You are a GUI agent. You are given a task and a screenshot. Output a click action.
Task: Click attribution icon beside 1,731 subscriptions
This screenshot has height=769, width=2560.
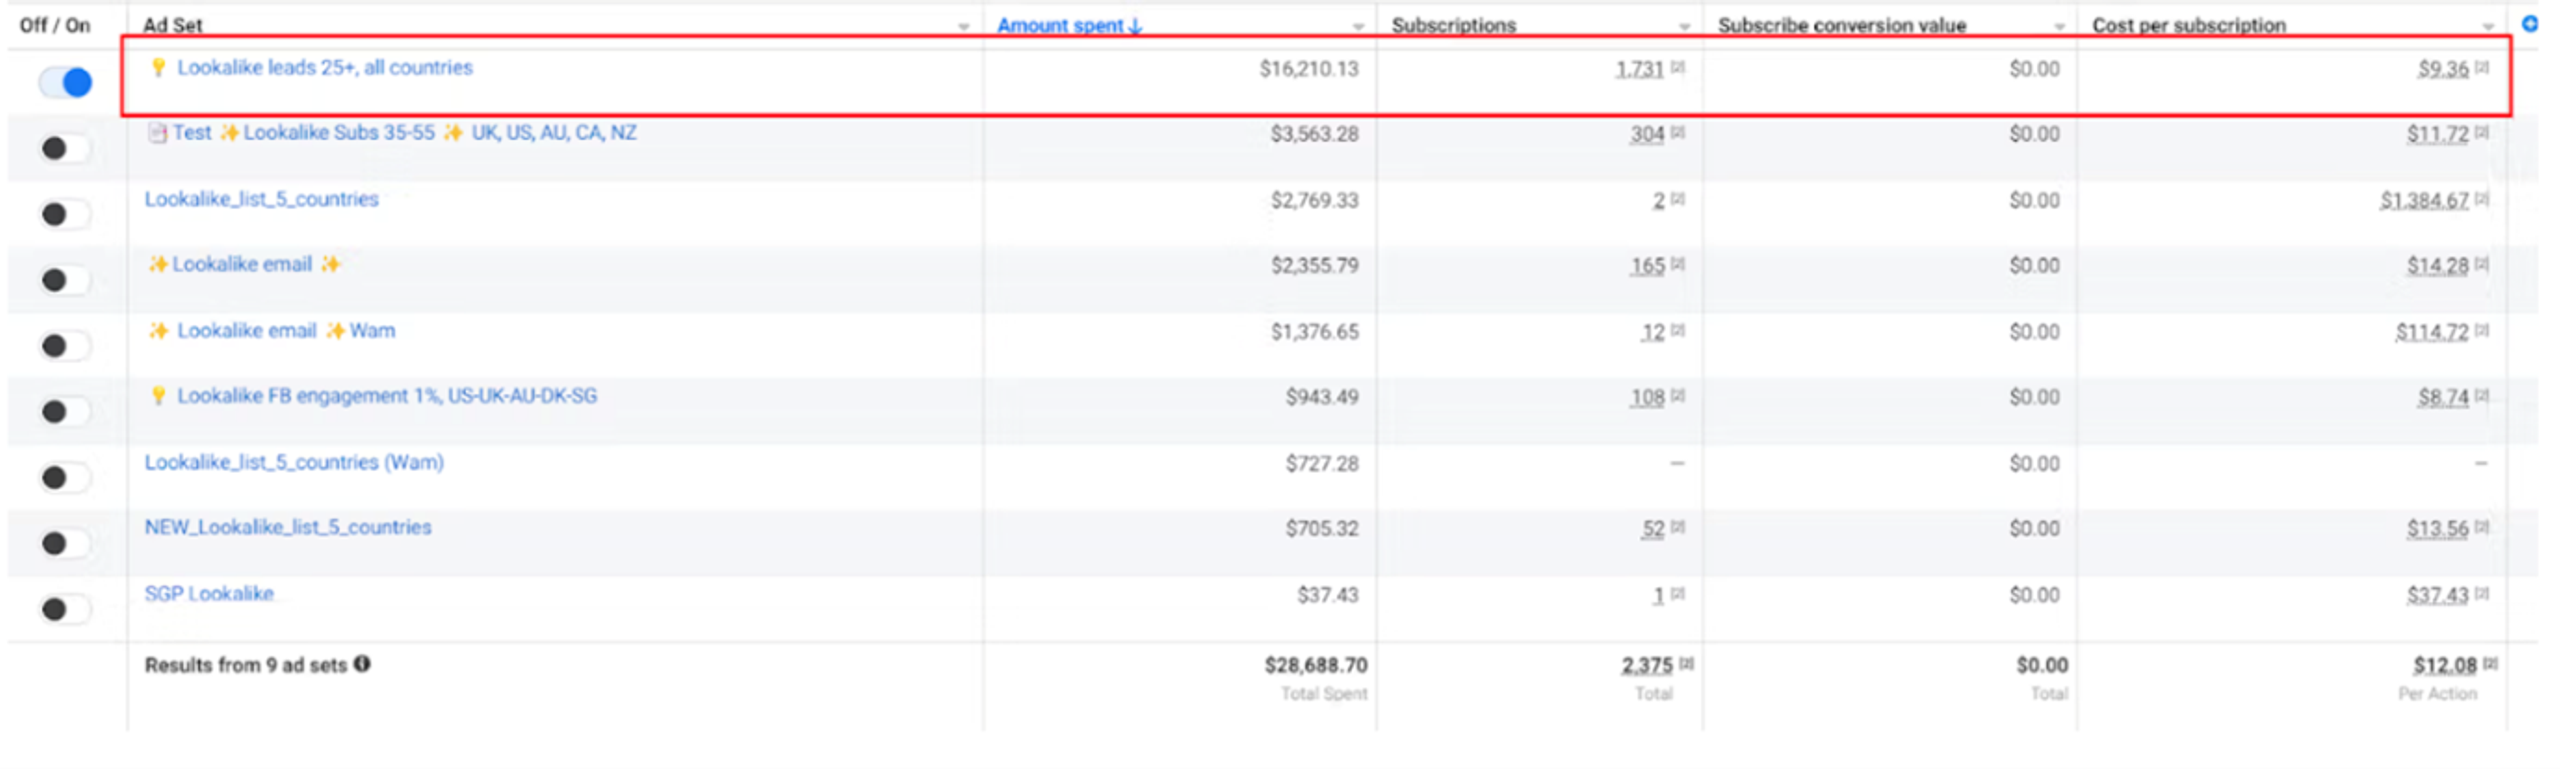point(1678,67)
